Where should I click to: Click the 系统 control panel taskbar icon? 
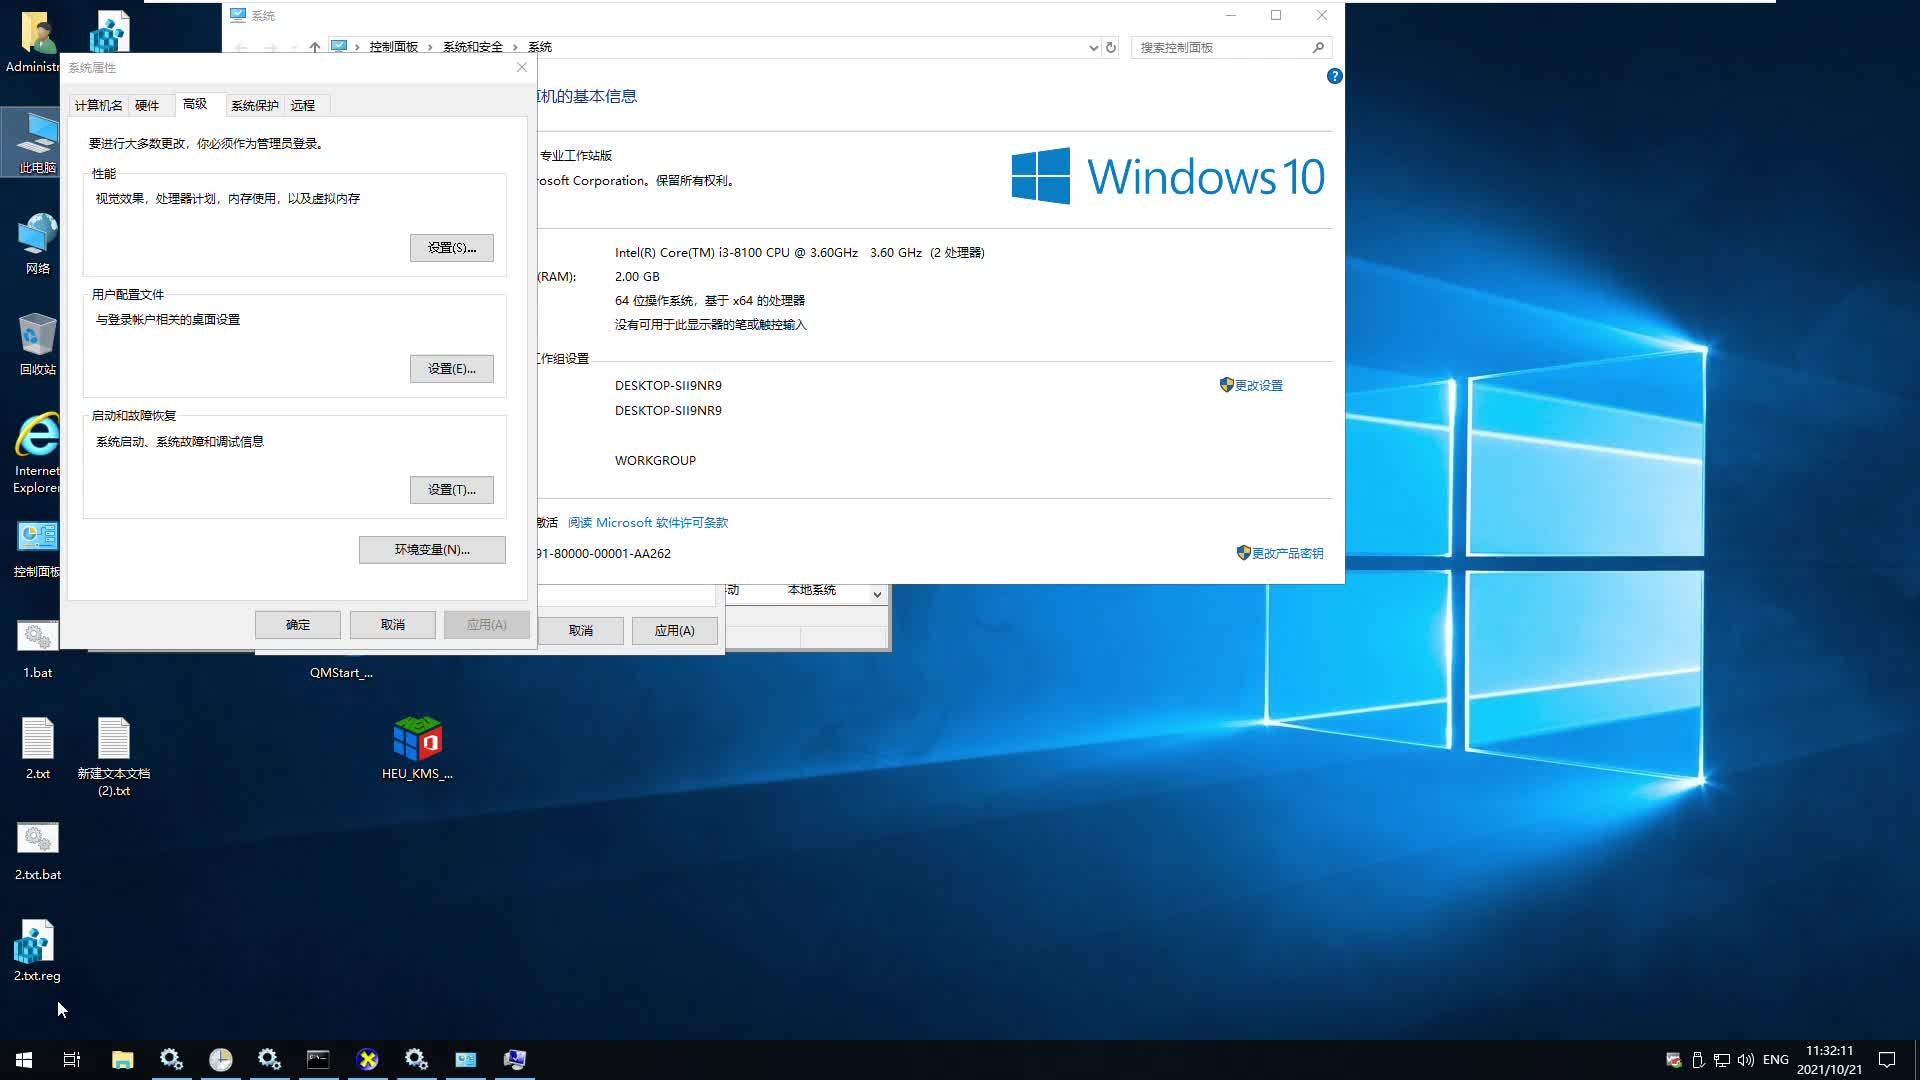[x=465, y=1059]
